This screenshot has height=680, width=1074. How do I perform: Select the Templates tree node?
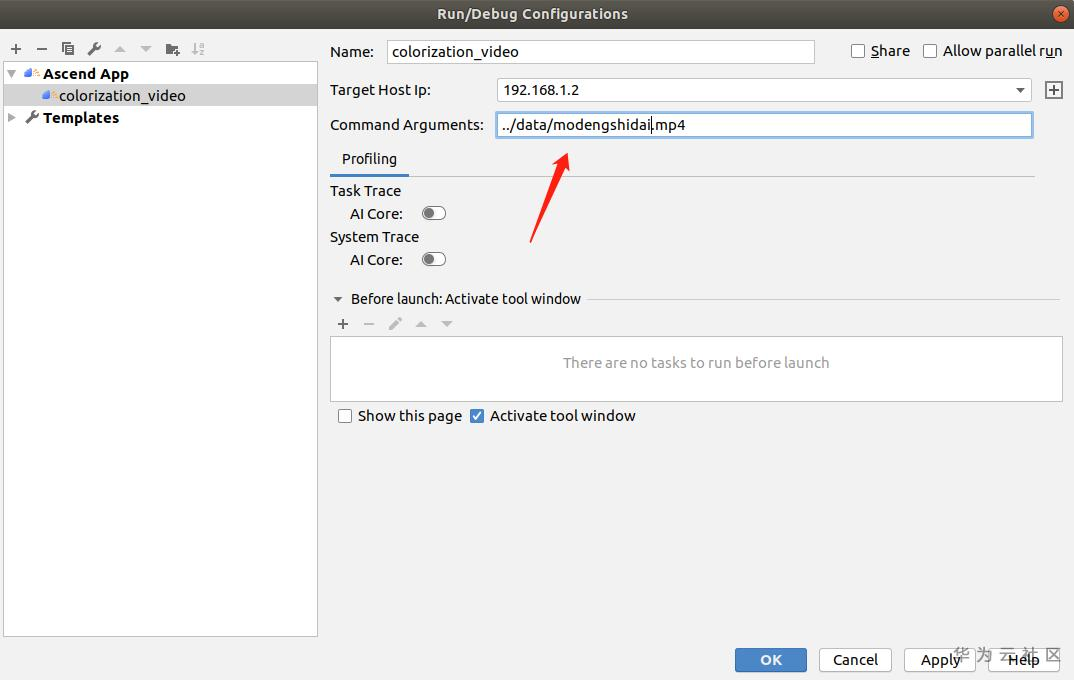click(81, 117)
